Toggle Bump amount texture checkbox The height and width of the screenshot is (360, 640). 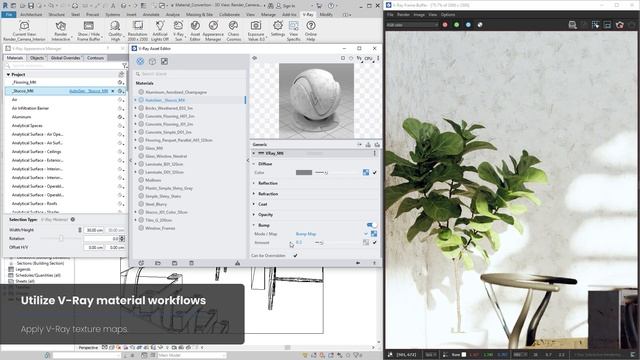[x=374, y=242]
